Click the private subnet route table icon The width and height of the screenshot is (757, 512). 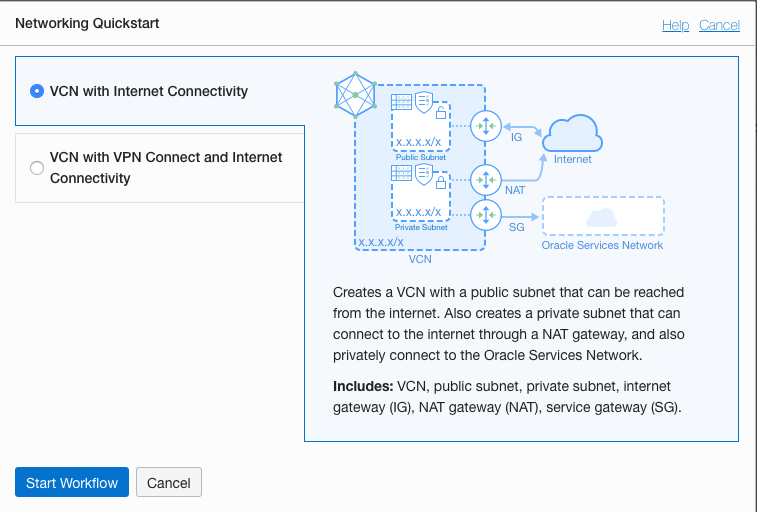[x=402, y=172]
